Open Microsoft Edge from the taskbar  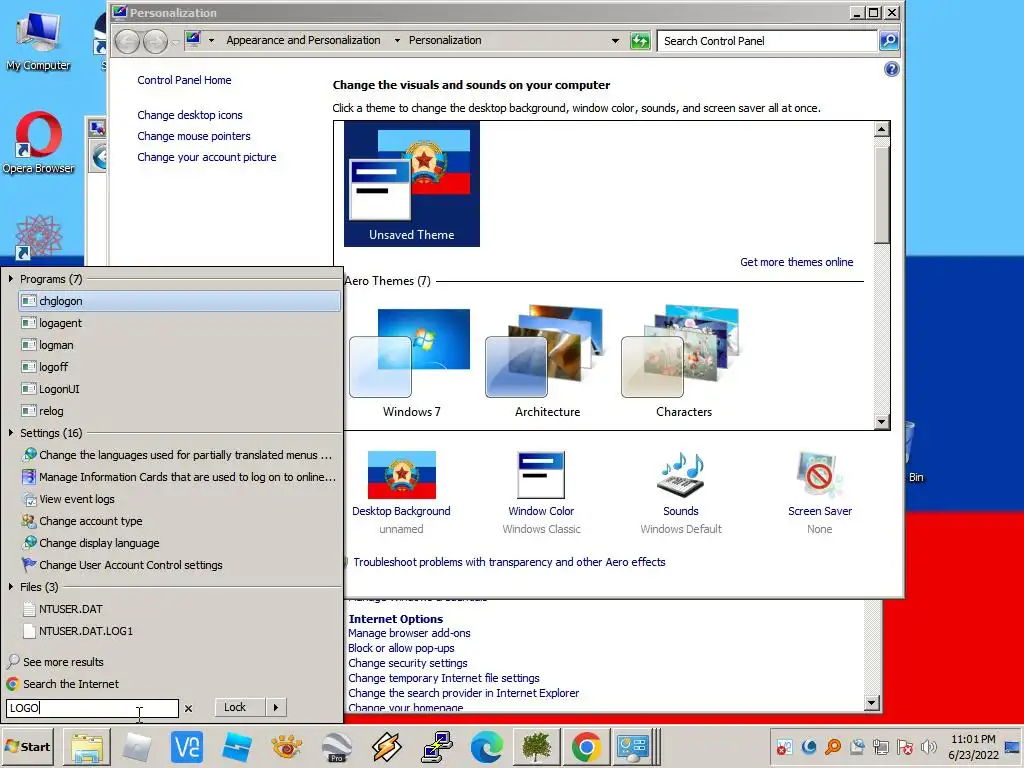487,746
